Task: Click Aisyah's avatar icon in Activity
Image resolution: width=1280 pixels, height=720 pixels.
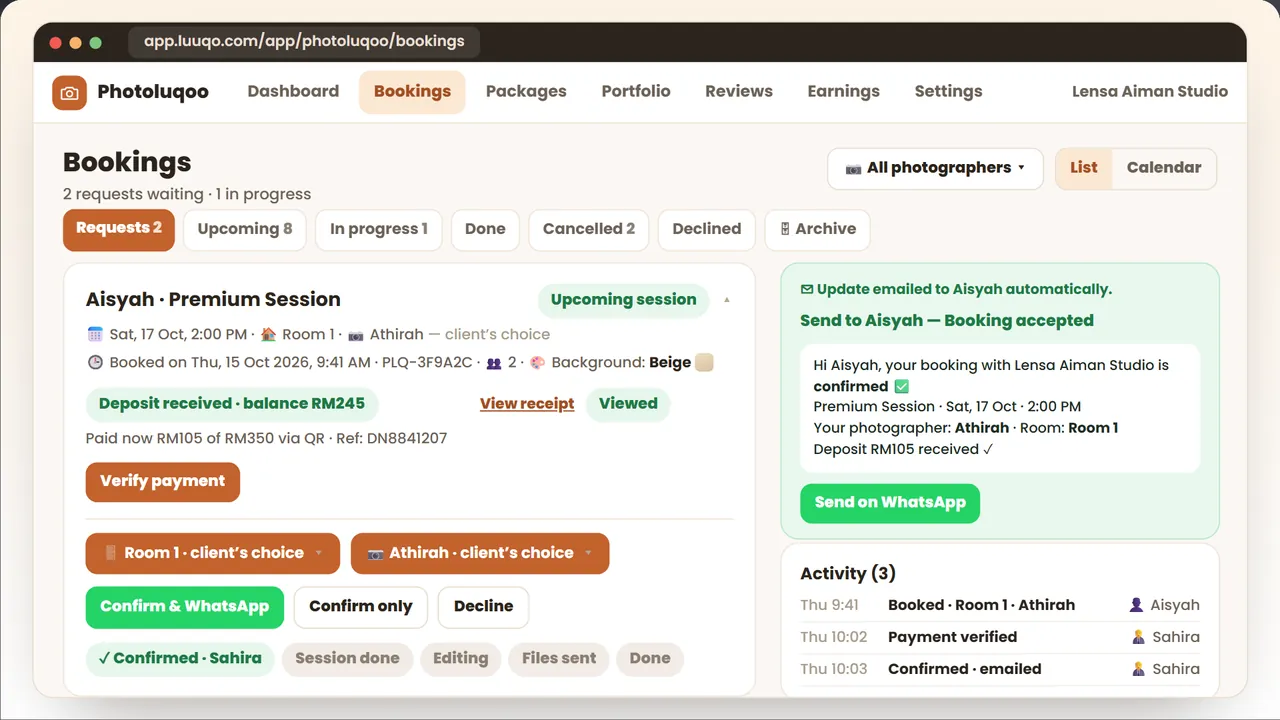Action: point(1136,605)
